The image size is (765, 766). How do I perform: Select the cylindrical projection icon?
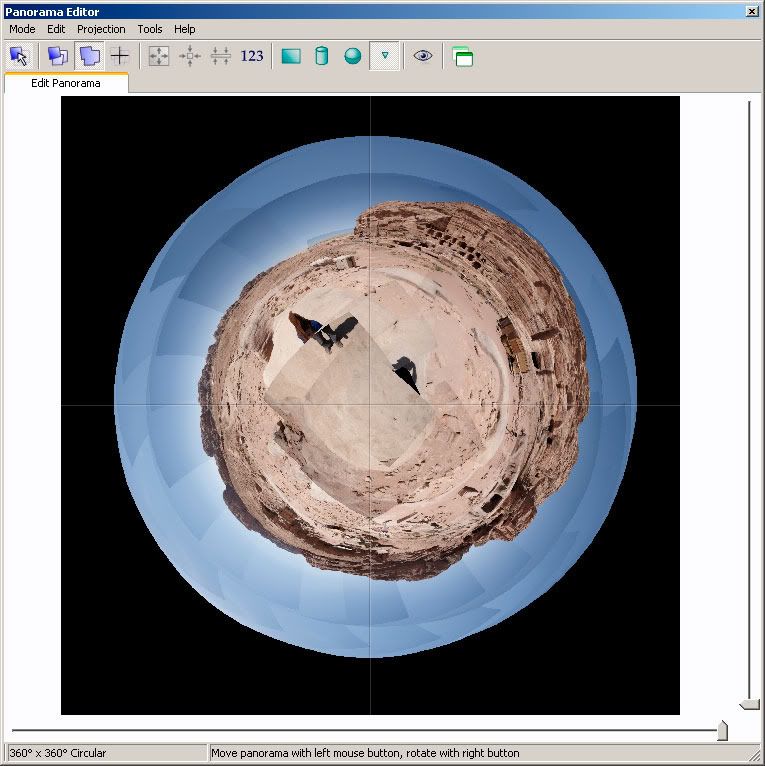pyautogui.click(x=322, y=56)
